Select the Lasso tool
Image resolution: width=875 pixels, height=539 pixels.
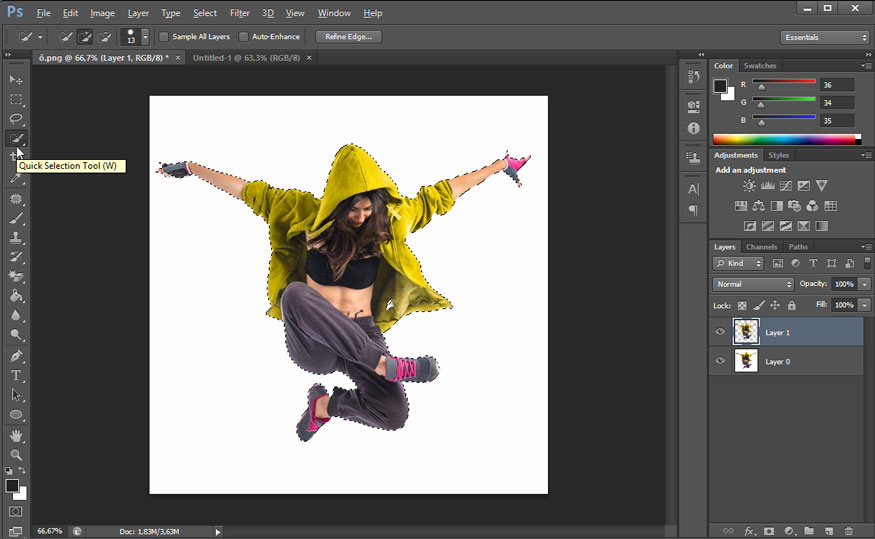pos(16,119)
